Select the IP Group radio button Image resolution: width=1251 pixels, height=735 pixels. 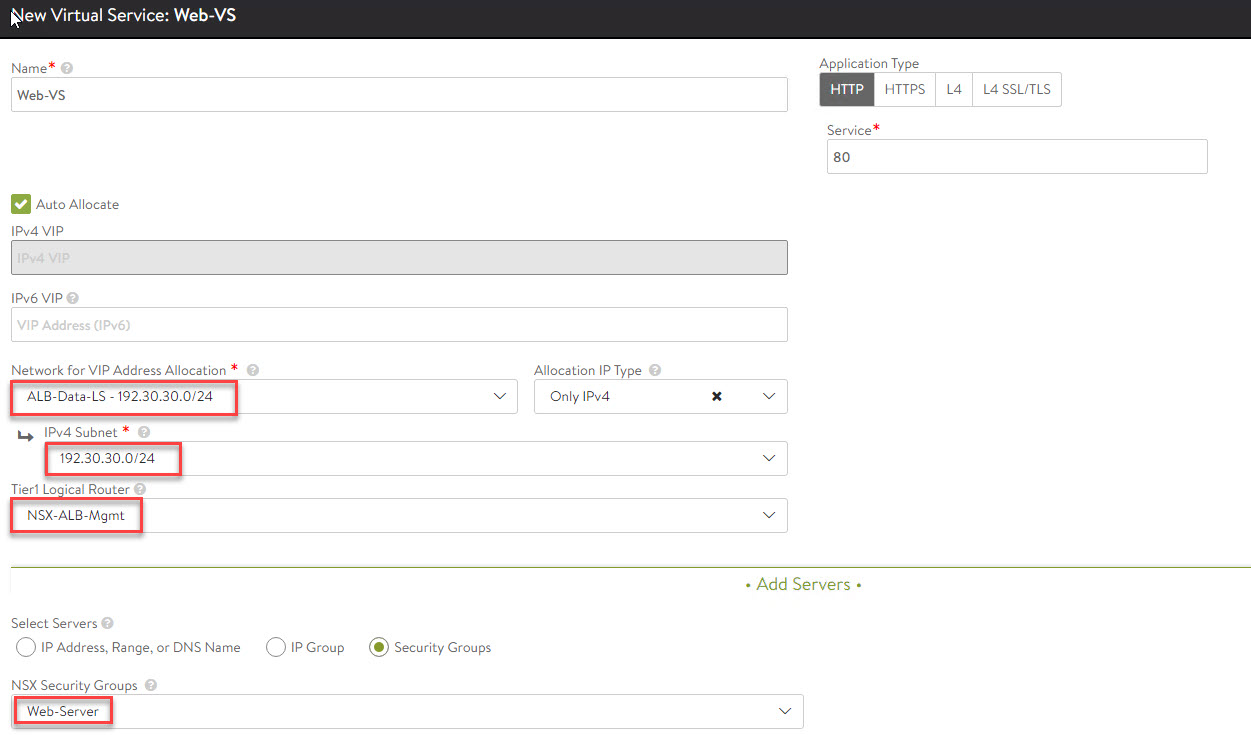tap(276, 647)
